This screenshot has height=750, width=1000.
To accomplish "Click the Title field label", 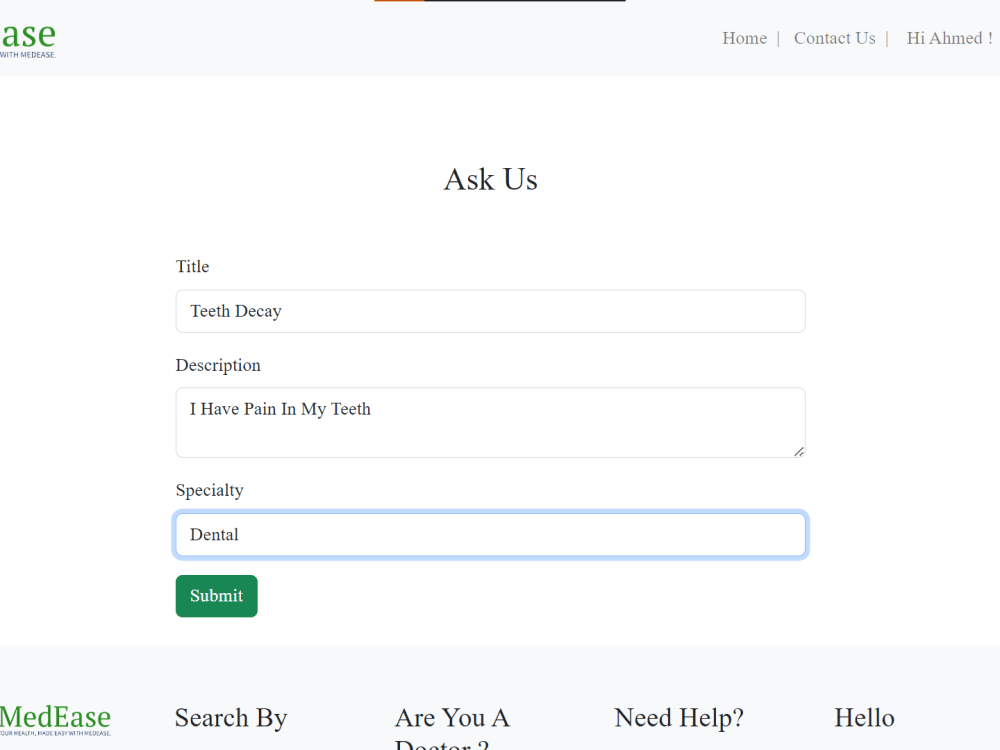I will click(193, 267).
